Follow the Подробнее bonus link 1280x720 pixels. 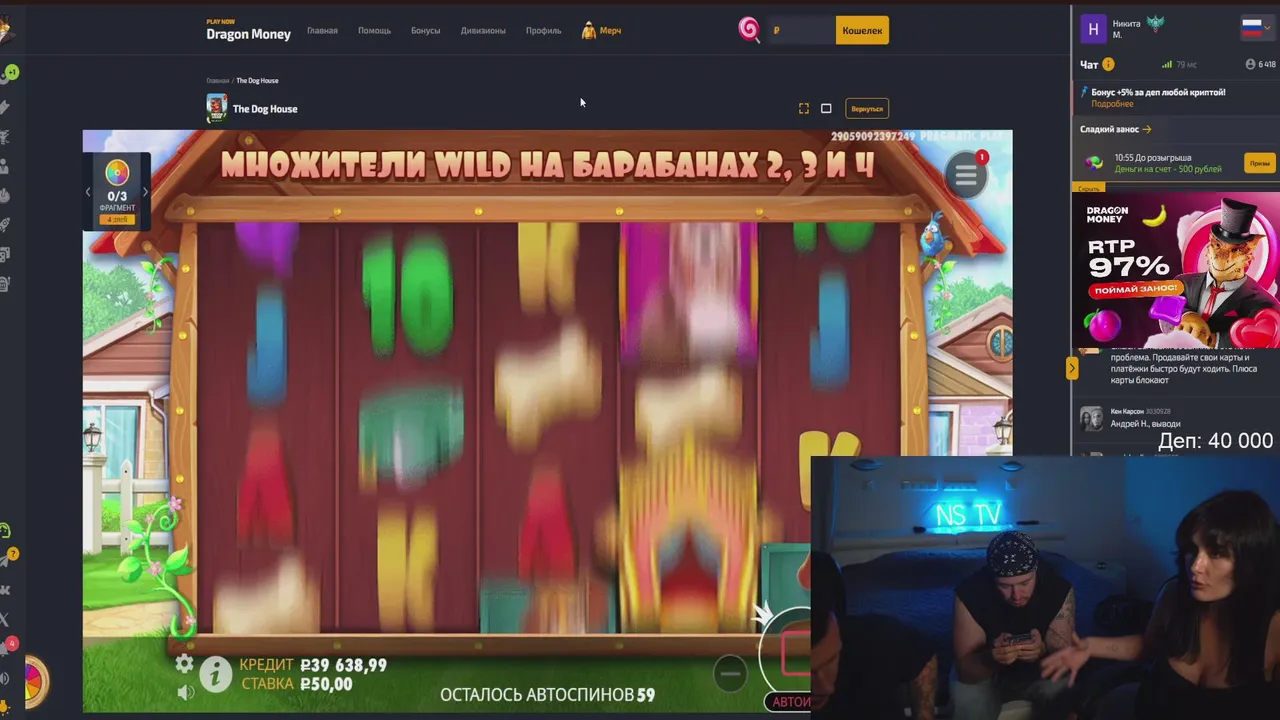point(1112,104)
